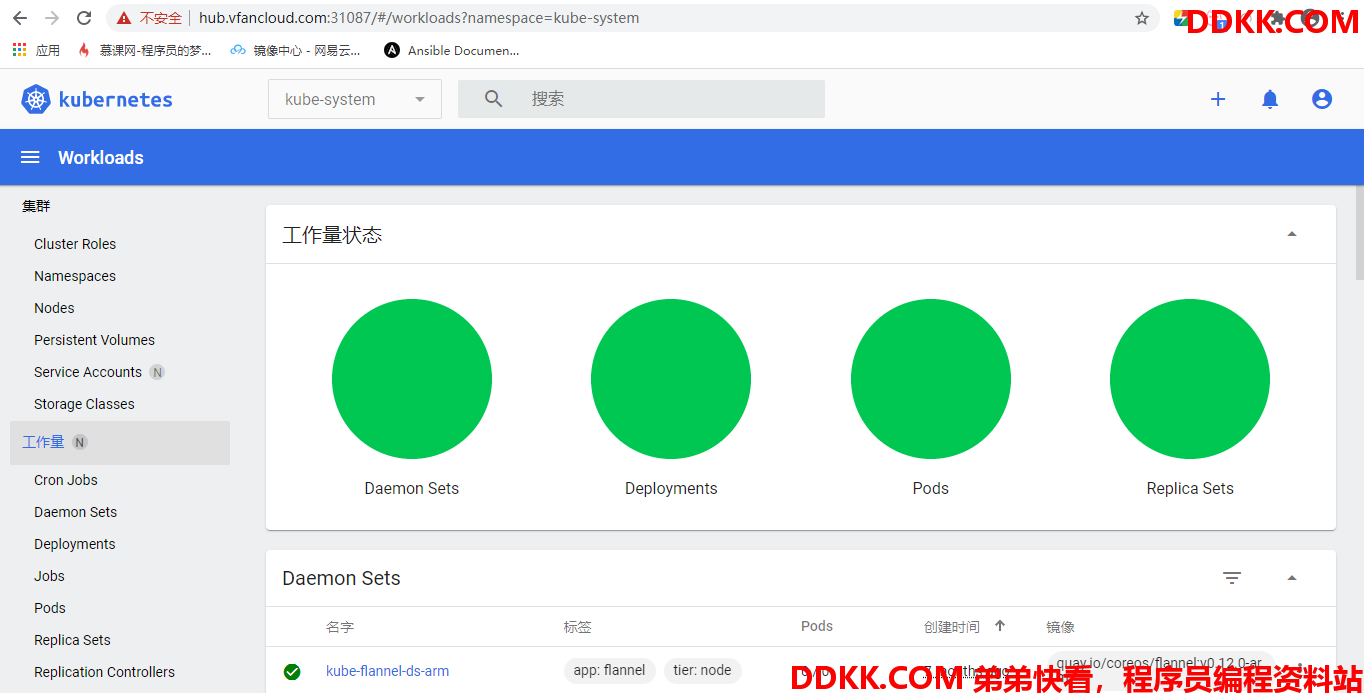This screenshot has width=1364, height=693.
Task: Open Replica Sets in sidebar
Action: coord(72,640)
